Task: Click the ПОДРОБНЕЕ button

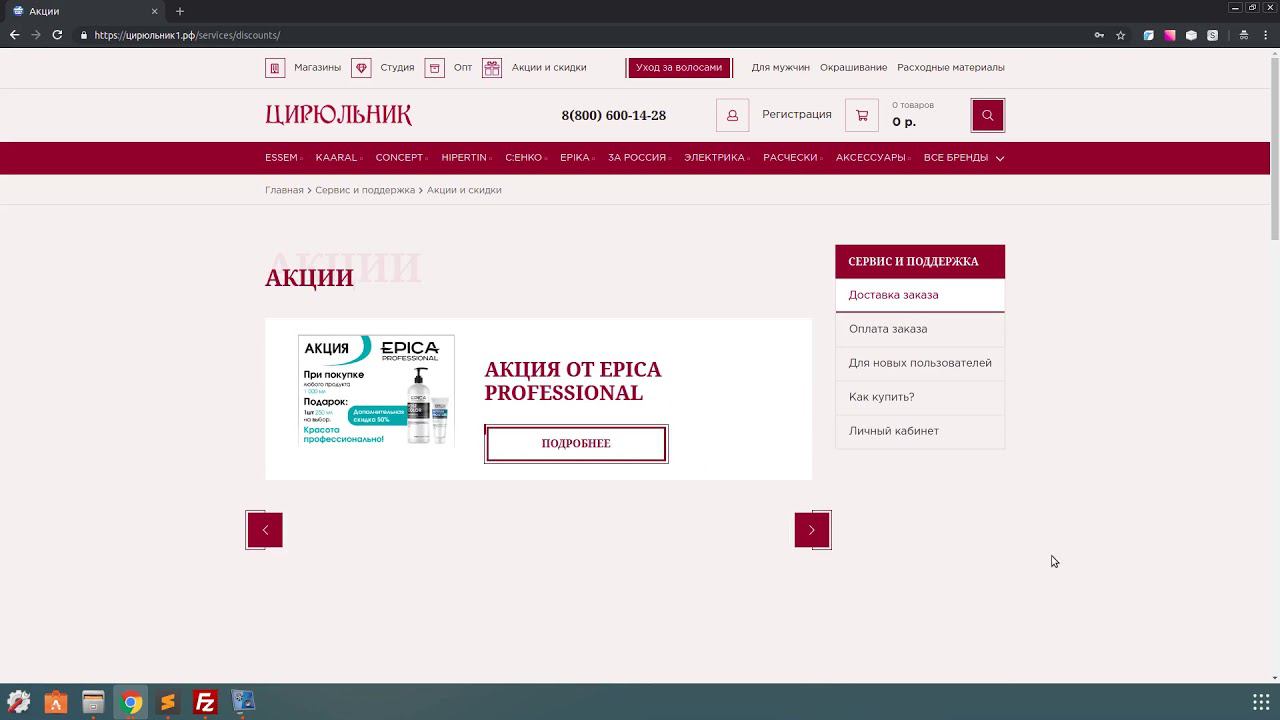Action: click(x=576, y=444)
